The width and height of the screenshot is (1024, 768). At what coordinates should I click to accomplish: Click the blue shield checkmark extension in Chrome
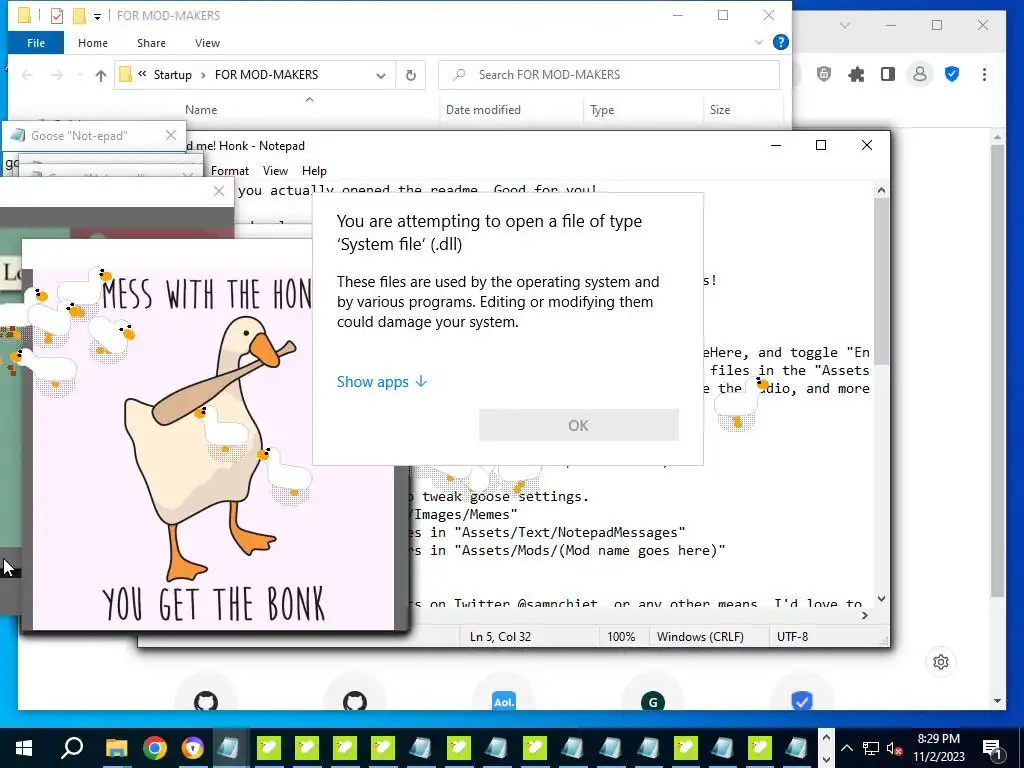coord(952,74)
